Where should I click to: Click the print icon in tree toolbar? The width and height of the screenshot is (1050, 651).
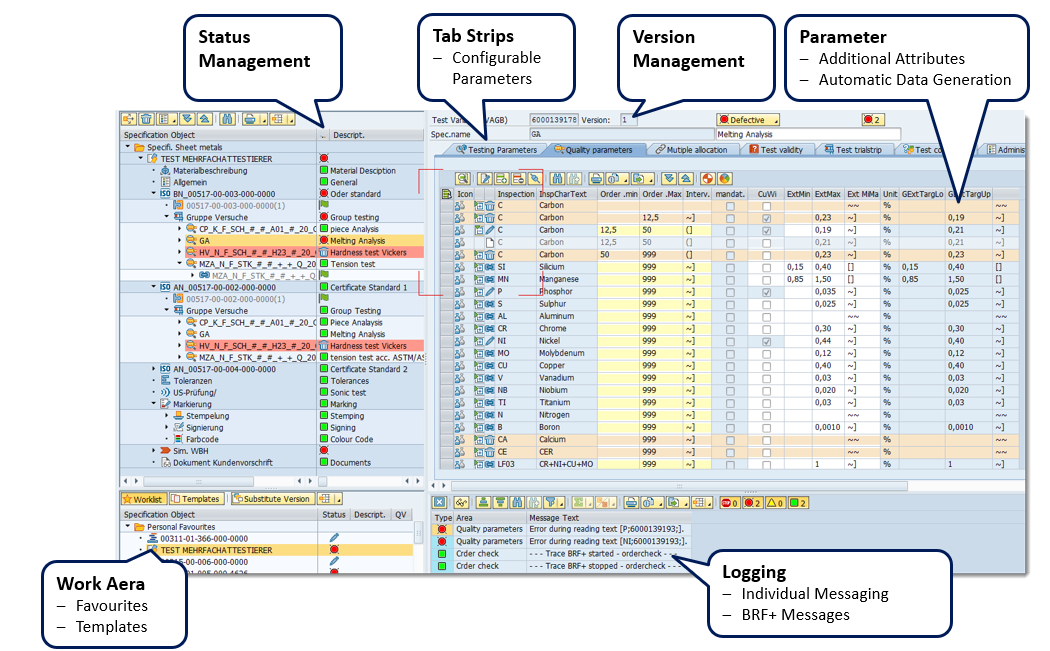click(x=250, y=119)
